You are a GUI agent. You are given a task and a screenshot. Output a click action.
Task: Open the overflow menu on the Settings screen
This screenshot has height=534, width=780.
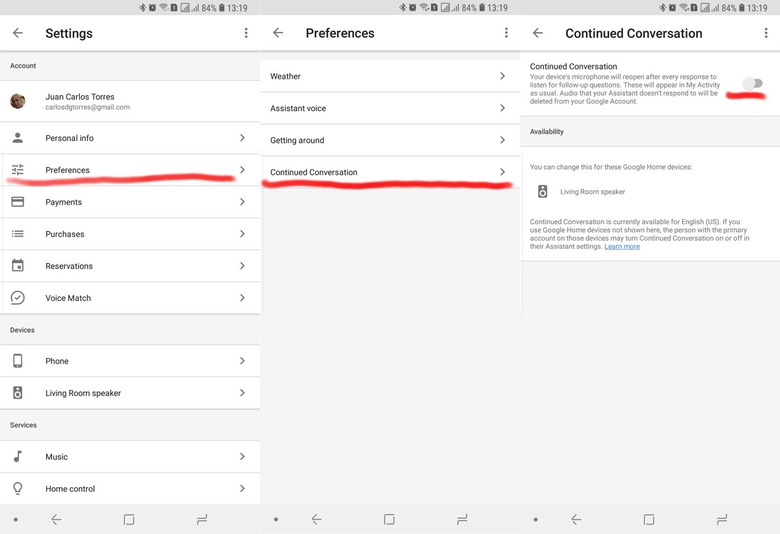(x=246, y=33)
